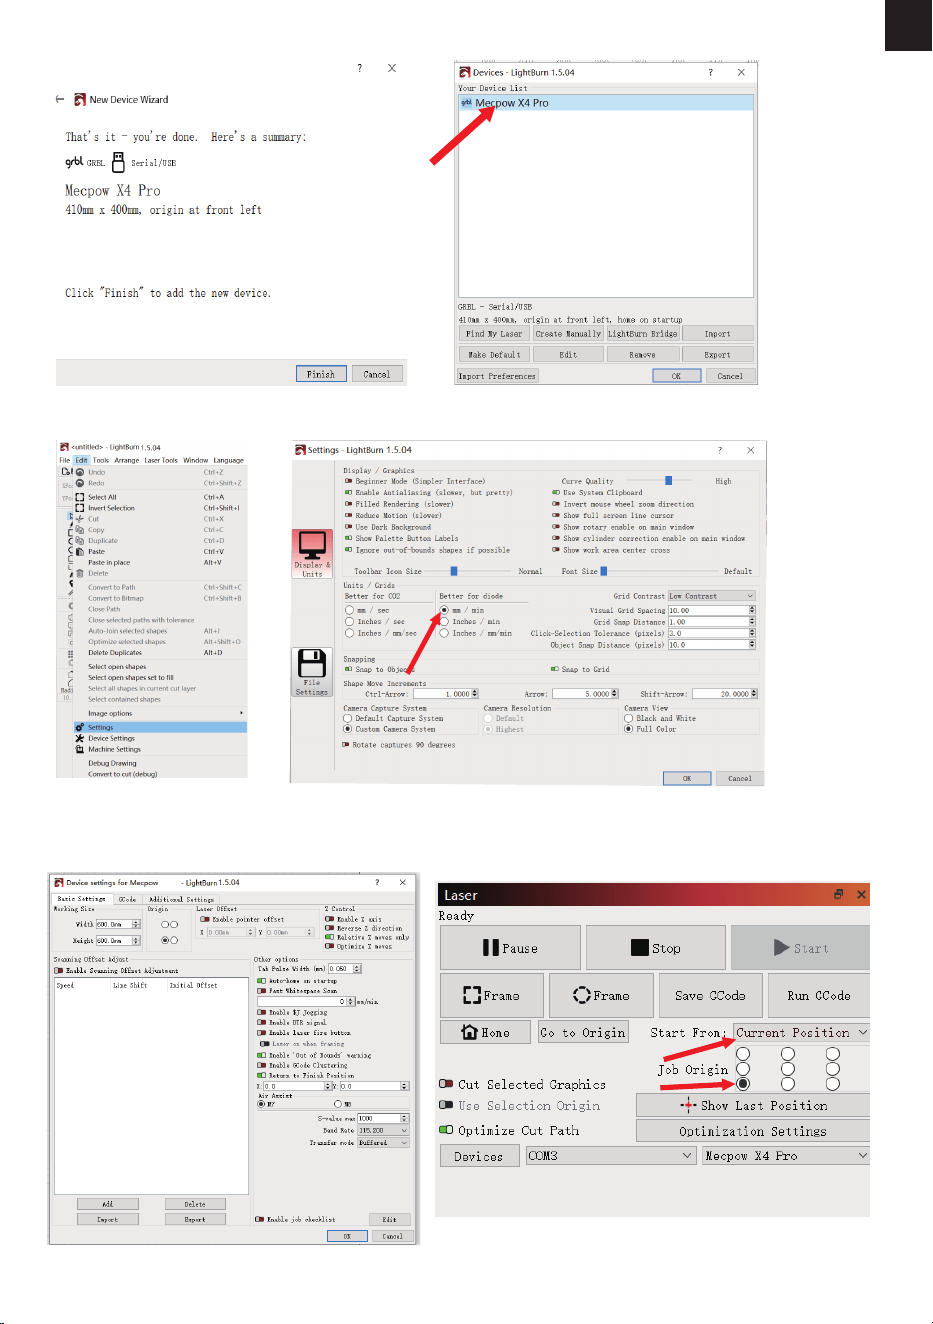
Task: Open the Grid Contrast dropdown
Action: [x=711, y=596]
